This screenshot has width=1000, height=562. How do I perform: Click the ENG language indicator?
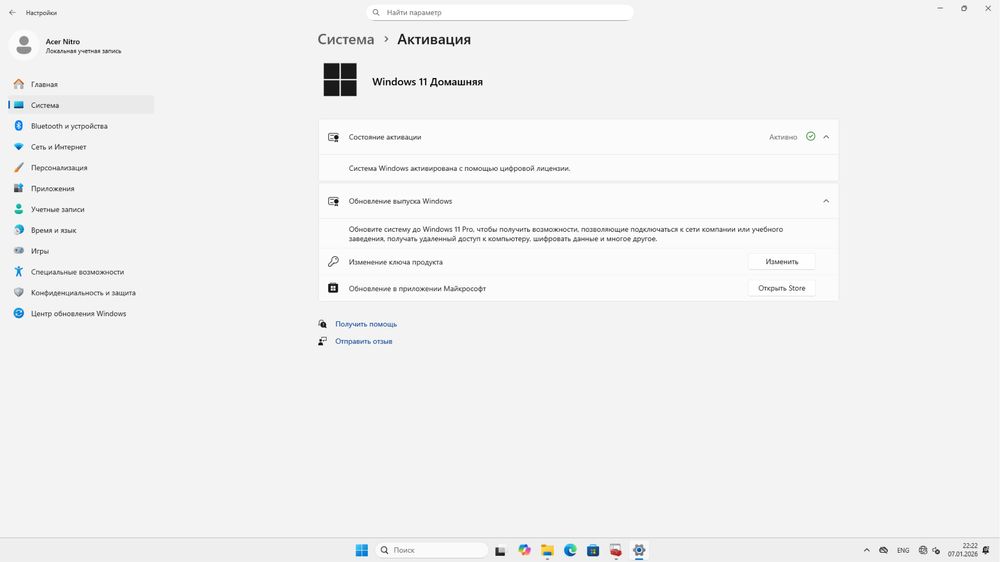[903, 550]
